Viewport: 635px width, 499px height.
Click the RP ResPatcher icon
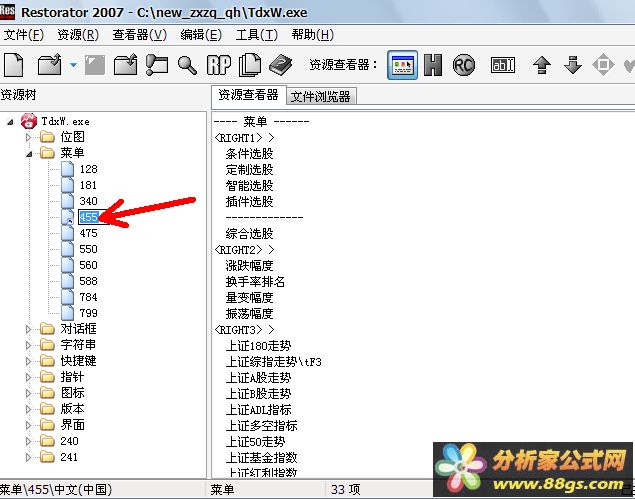coord(219,65)
